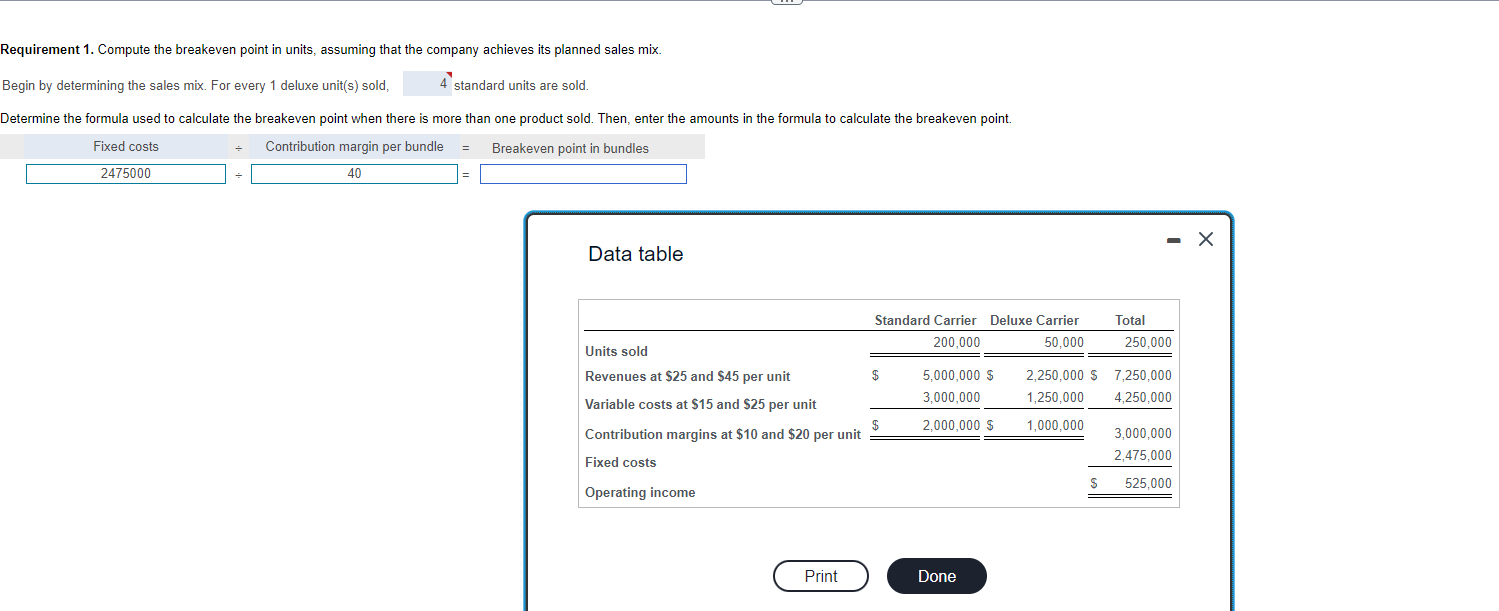Close the Data table window
Screen dimensions: 1499x611
pos(1205,239)
